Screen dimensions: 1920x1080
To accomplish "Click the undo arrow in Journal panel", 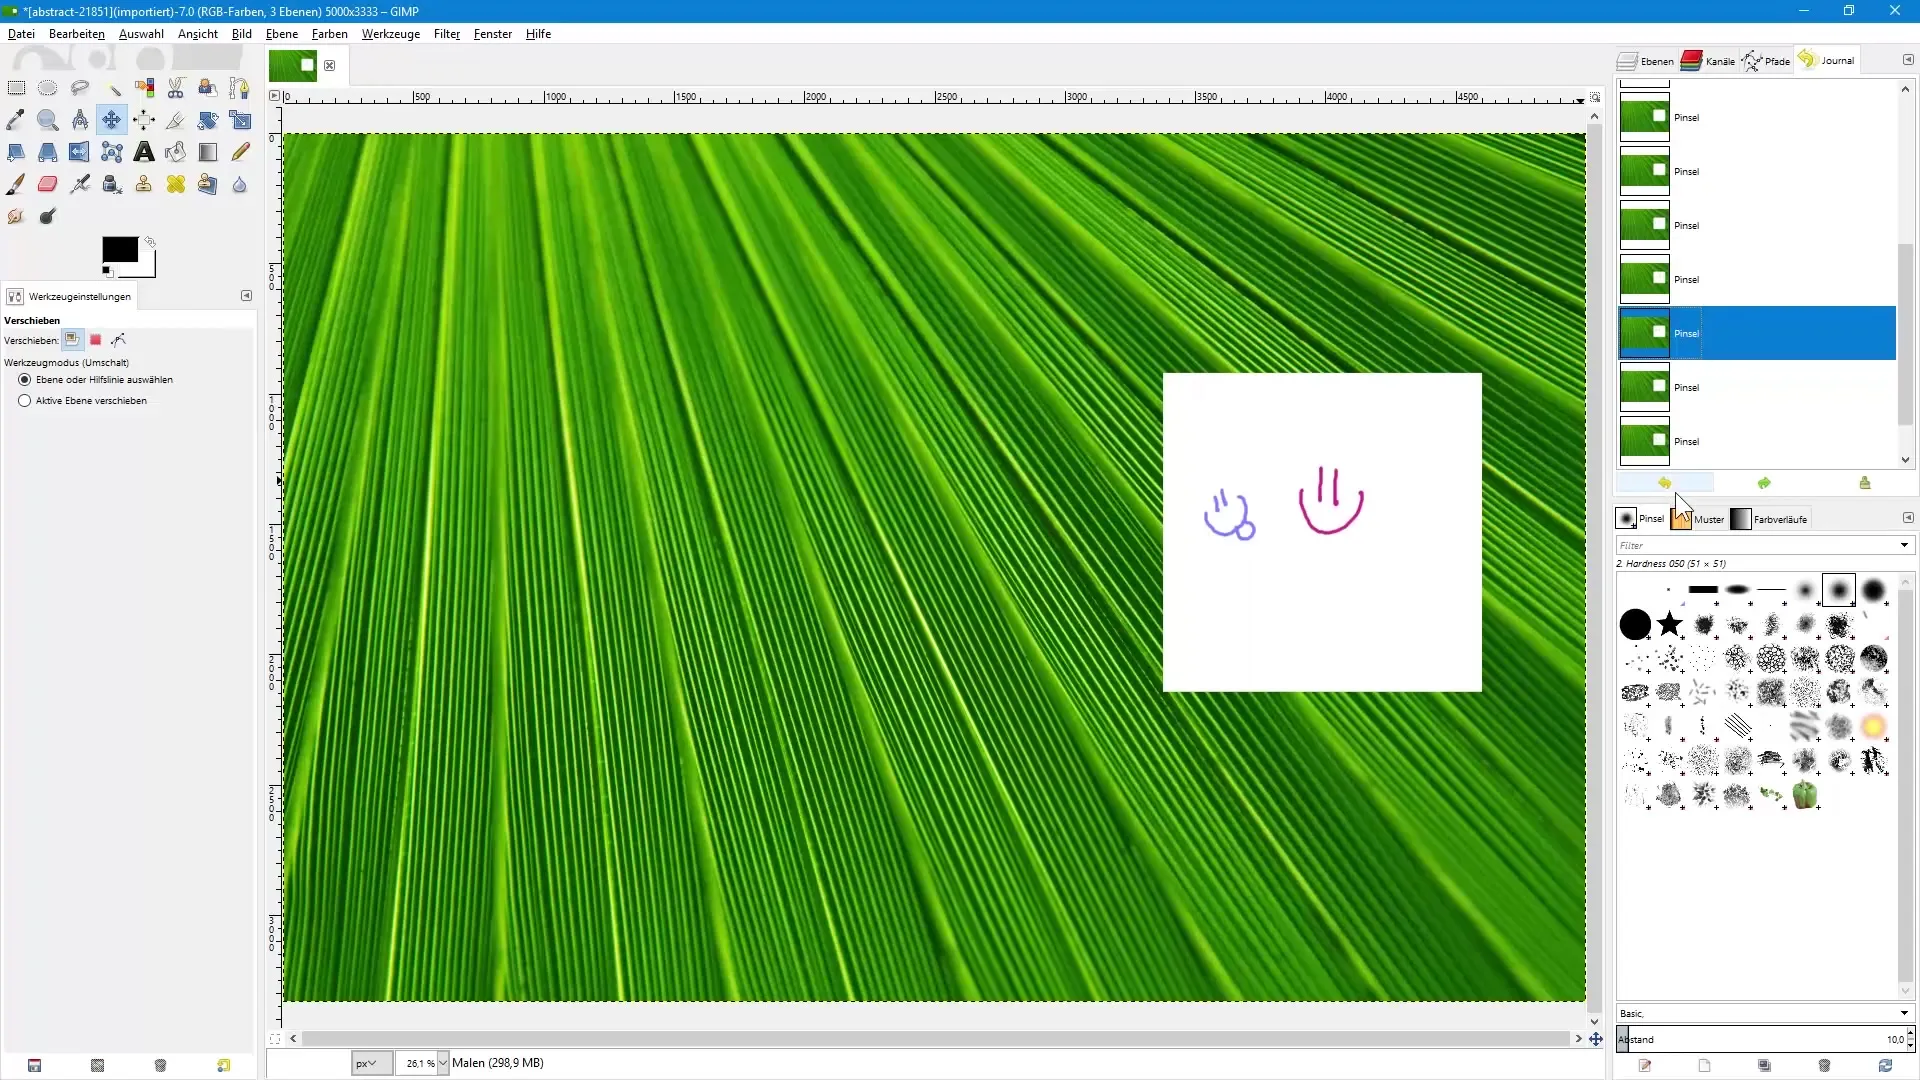I will pyautogui.click(x=1665, y=483).
